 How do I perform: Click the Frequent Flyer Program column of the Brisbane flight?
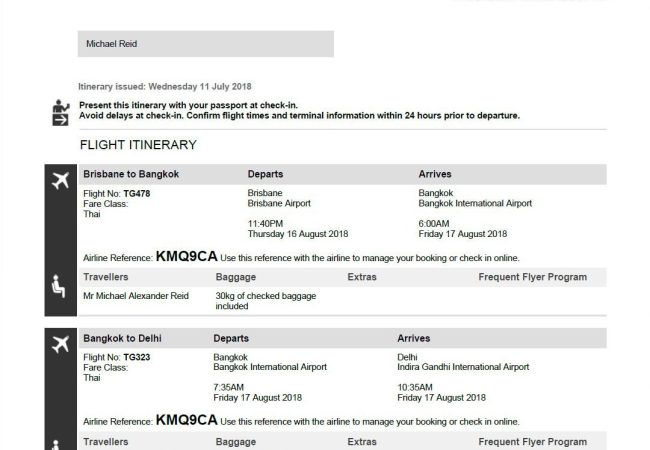coord(532,277)
